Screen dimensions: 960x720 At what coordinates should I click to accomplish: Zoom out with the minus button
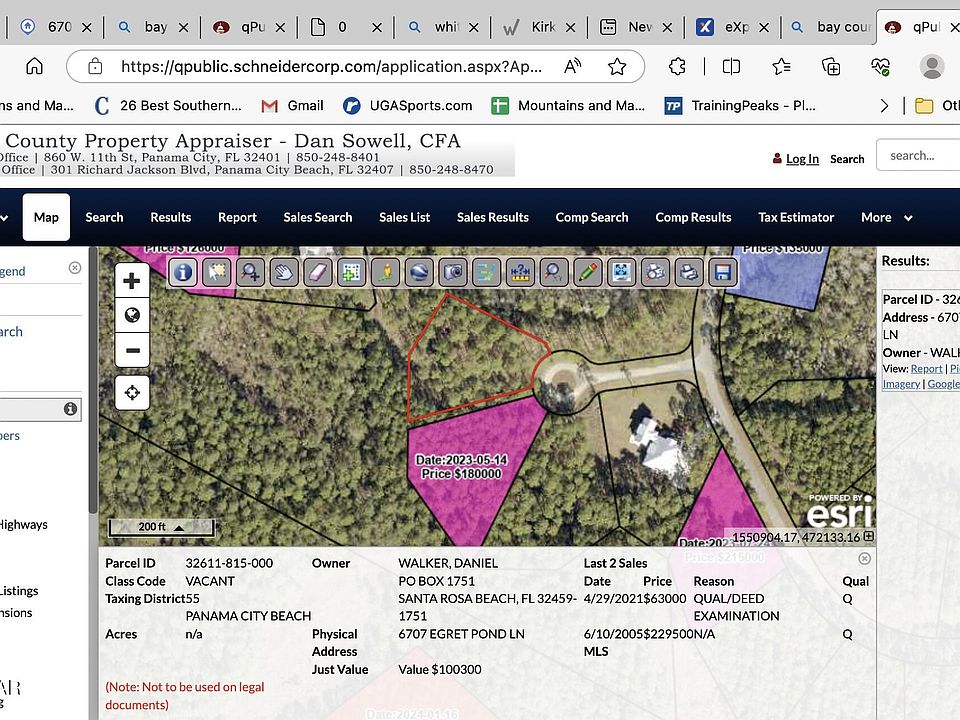(132, 351)
